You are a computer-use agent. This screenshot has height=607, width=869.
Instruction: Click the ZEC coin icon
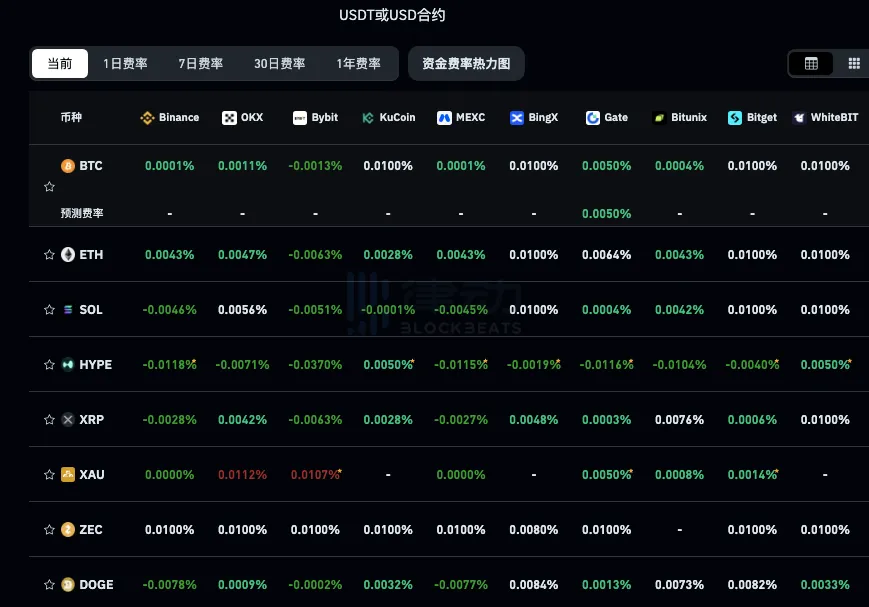click(x=68, y=529)
